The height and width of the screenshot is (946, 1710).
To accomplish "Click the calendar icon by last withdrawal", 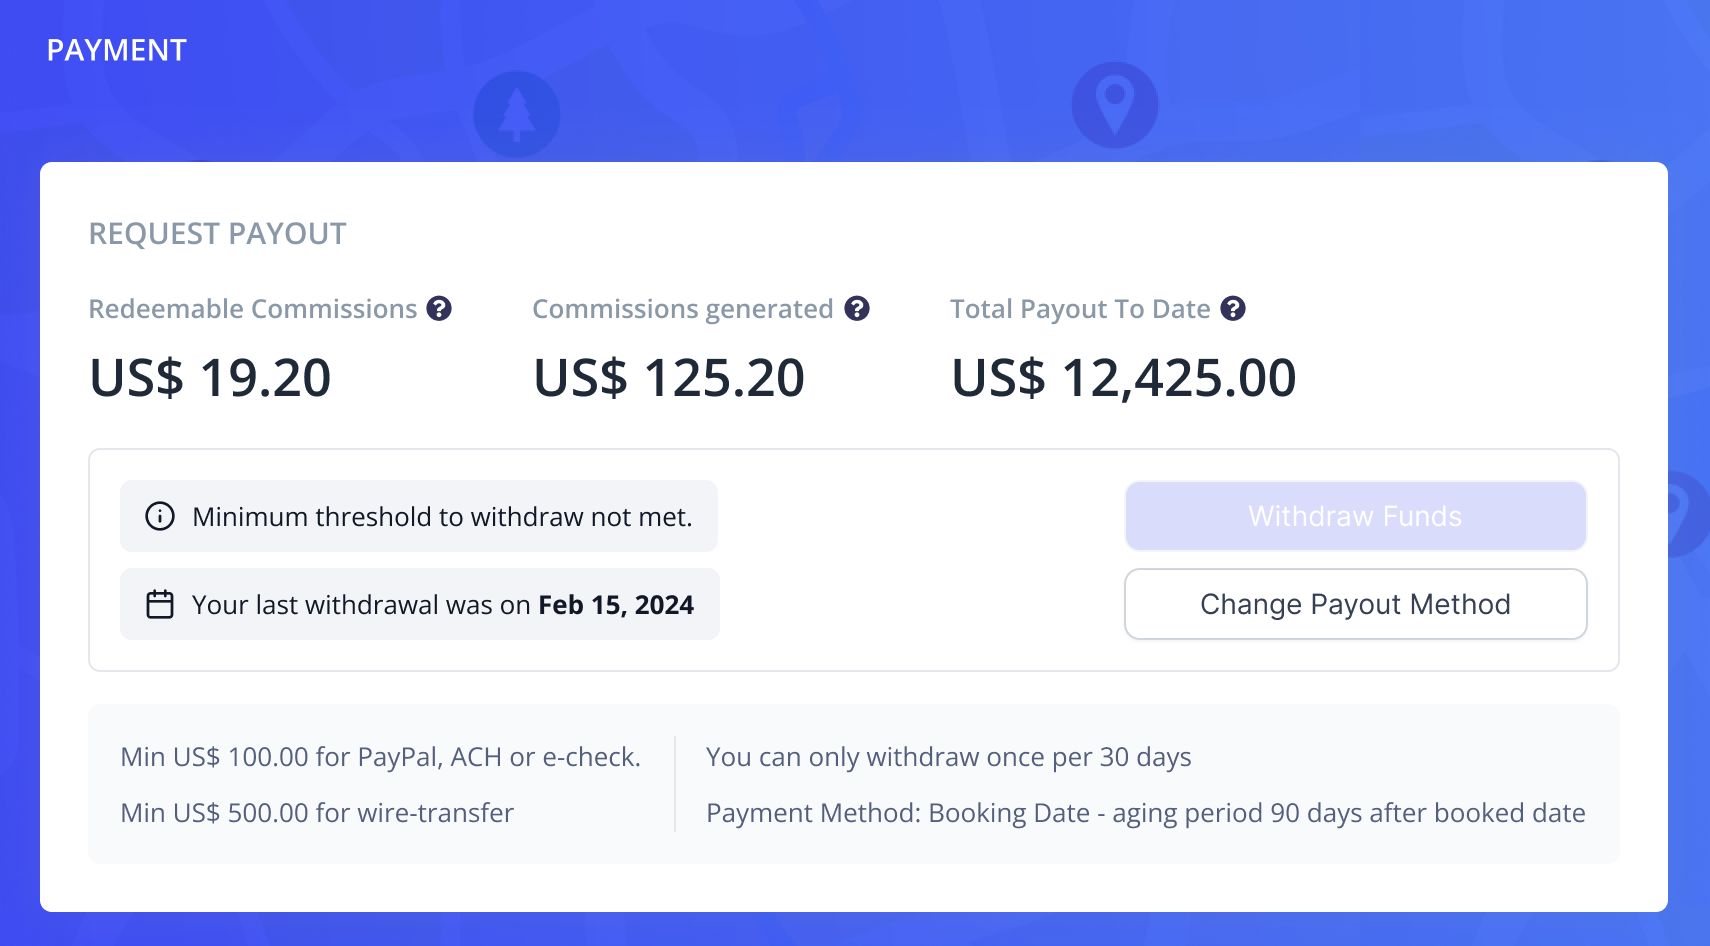I will click(x=160, y=604).
